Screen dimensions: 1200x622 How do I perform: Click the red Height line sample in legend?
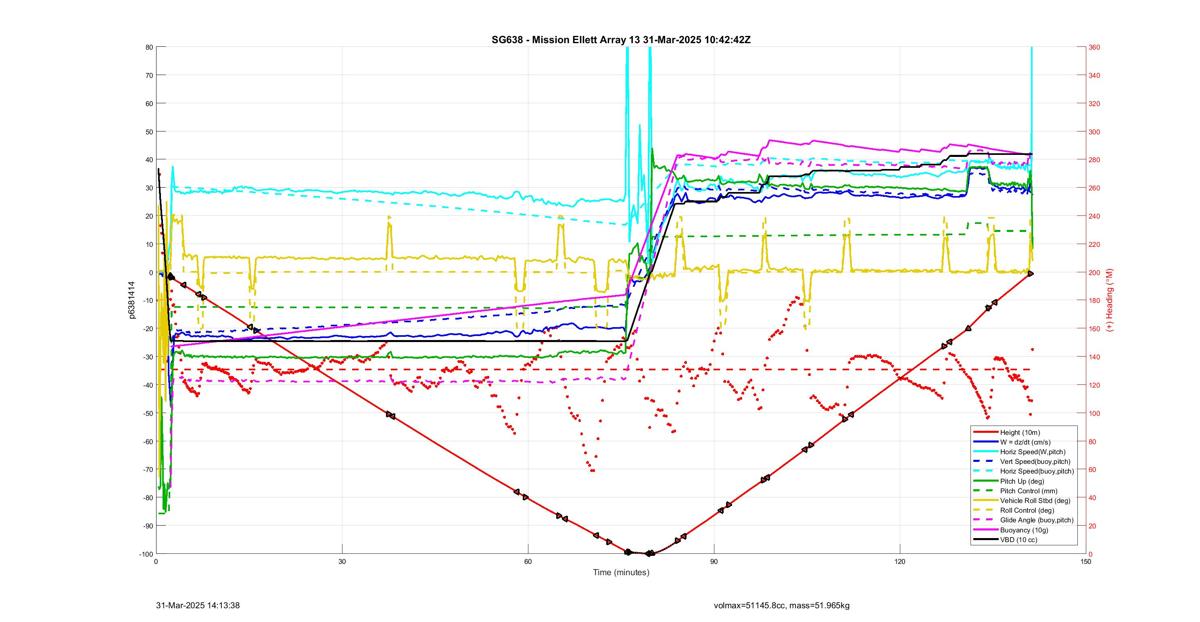pos(985,432)
